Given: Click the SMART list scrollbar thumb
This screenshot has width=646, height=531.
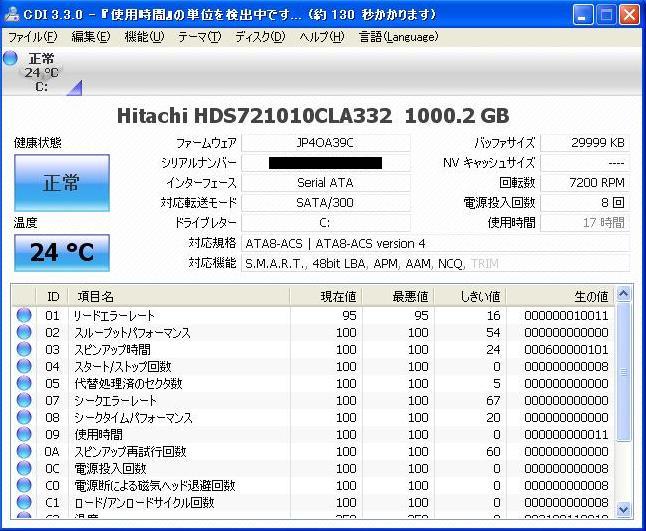Looking at the screenshot, I should pyautogui.click(x=623, y=372).
